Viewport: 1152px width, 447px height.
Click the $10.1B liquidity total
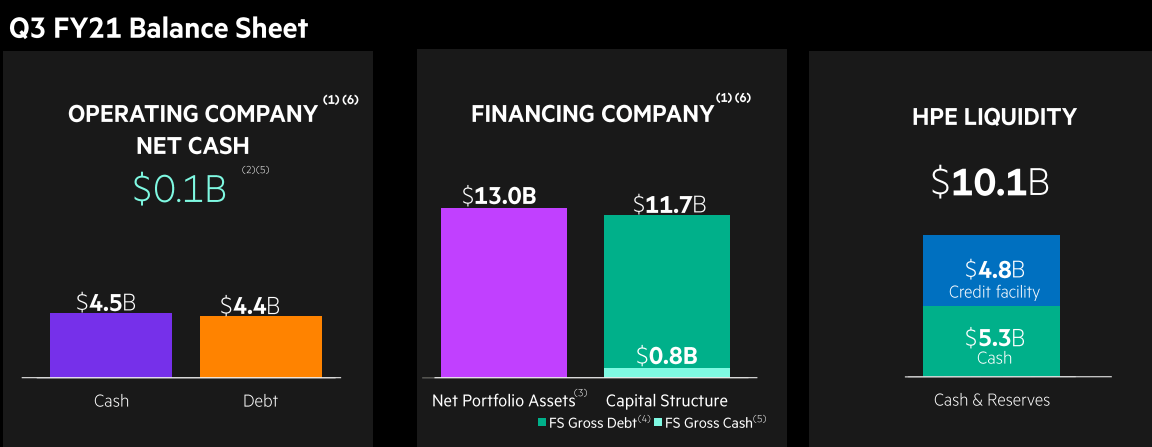click(x=990, y=182)
